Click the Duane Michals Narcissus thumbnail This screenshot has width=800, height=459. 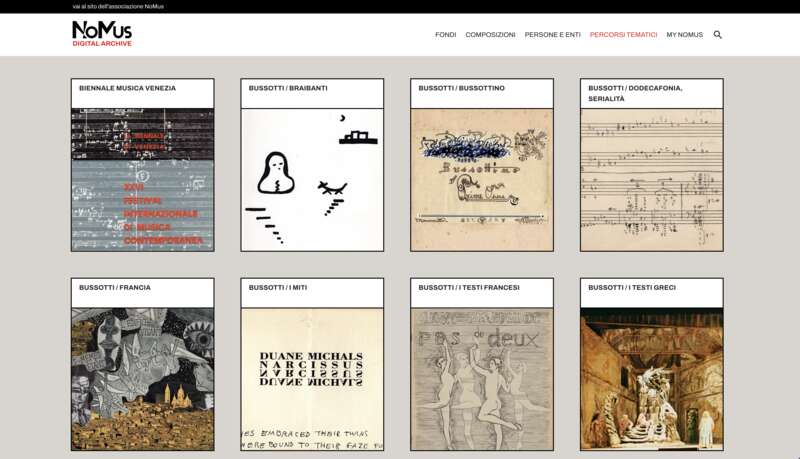click(x=312, y=379)
